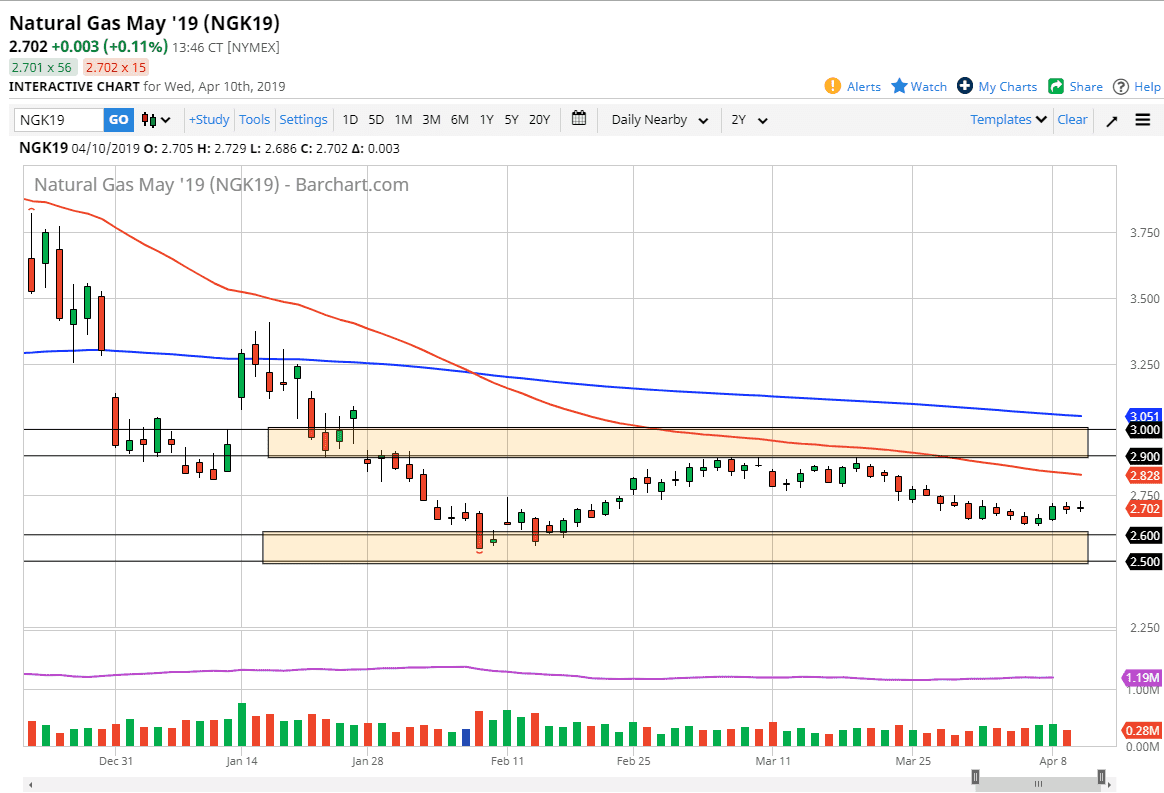Select the 1M time range
Image resolution: width=1164 pixels, height=793 pixels.
[403, 120]
